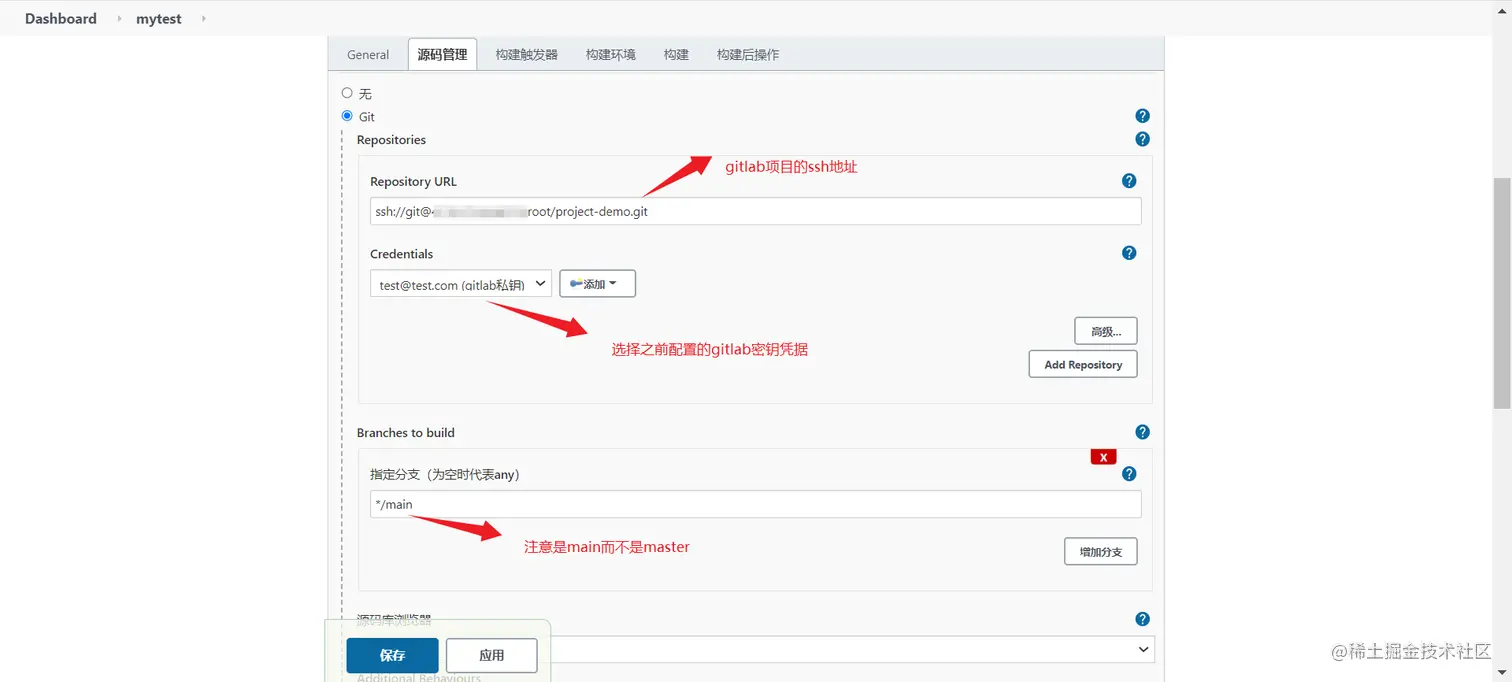Open help for the Credentials field
The width and height of the screenshot is (1512, 682).
click(x=1129, y=253)
